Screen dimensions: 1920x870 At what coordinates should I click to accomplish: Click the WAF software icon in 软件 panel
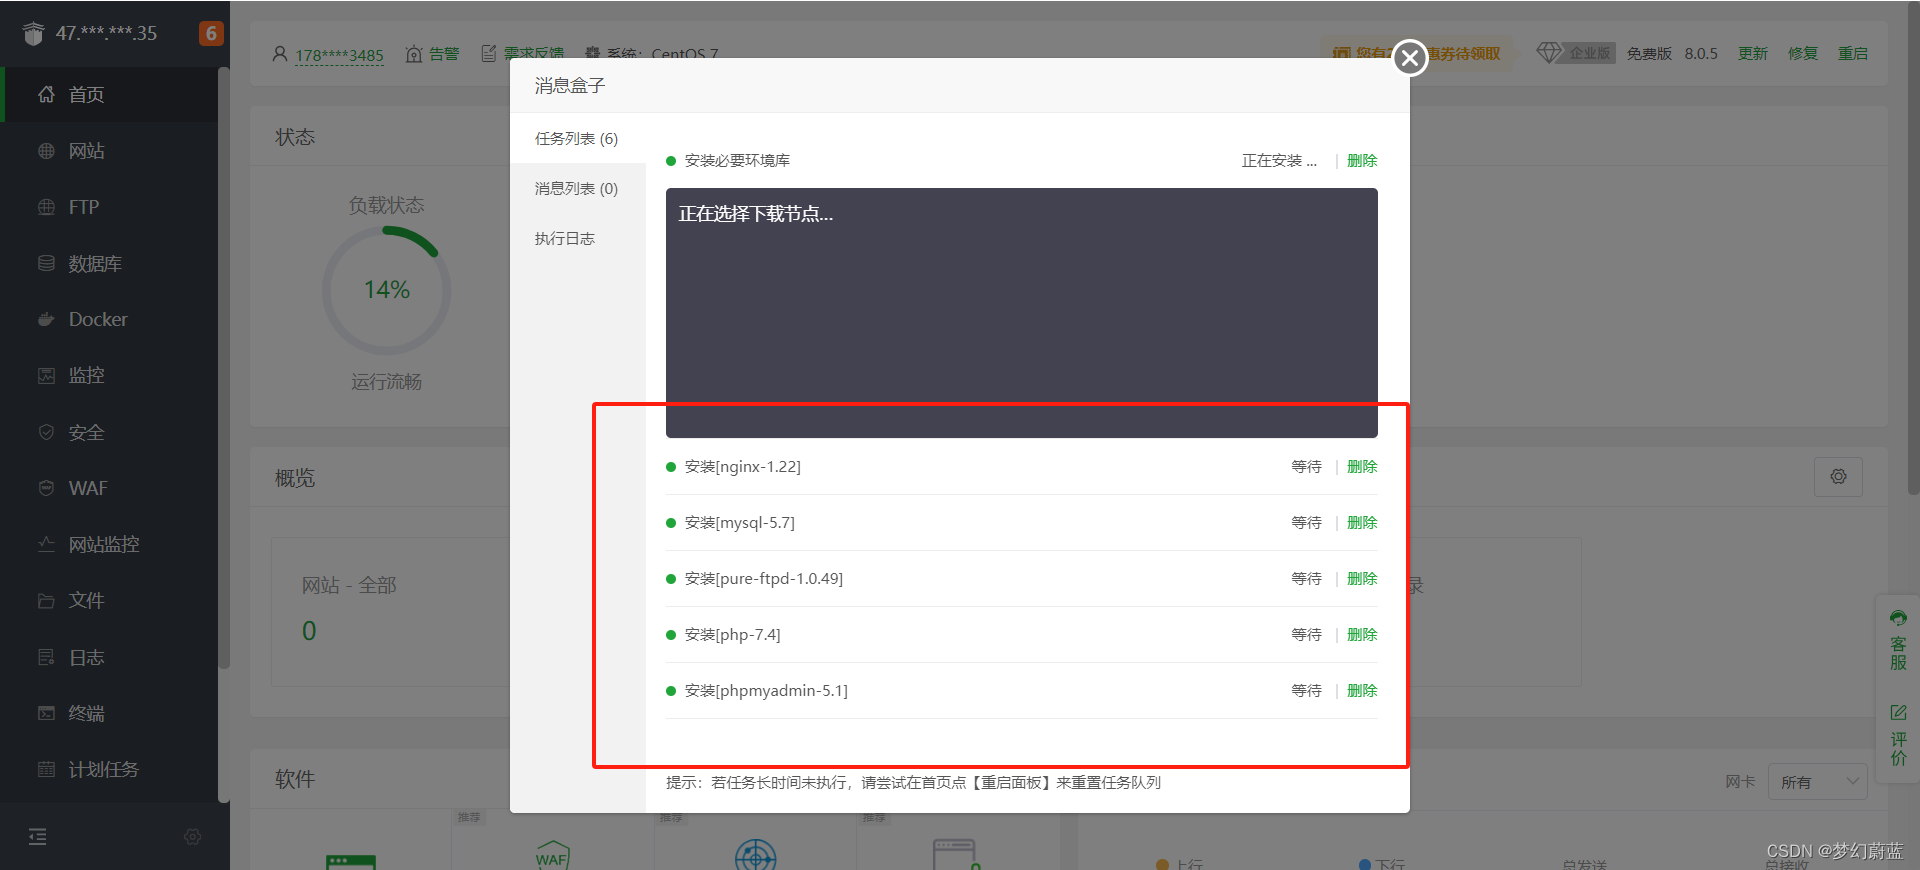552,855
